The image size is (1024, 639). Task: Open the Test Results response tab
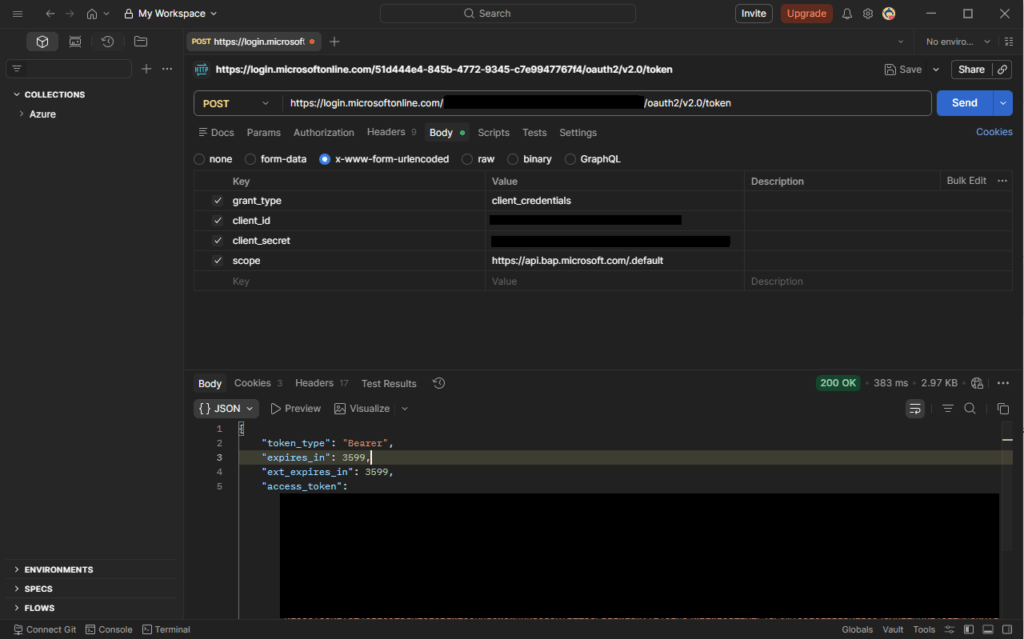click(x=388, y=384)
